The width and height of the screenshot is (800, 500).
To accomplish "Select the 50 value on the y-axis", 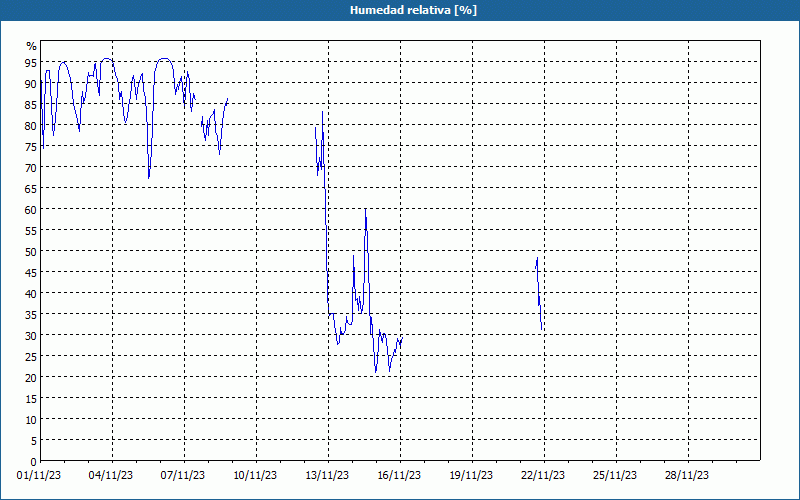I will (x=31, y=252).
